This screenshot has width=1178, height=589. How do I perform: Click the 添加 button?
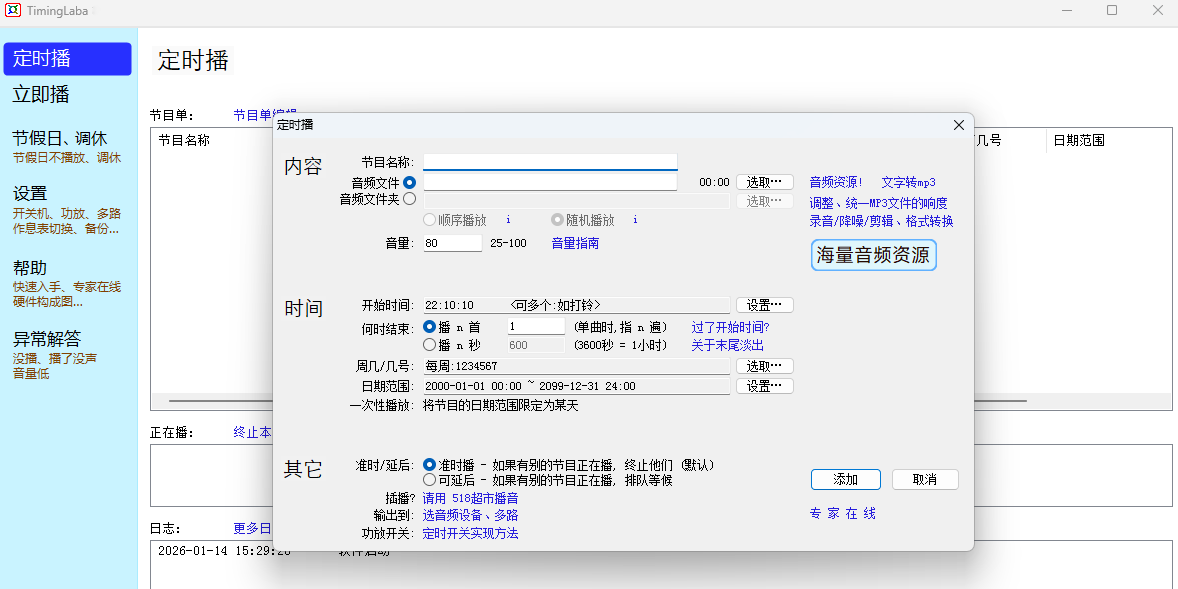click(845, 479)
